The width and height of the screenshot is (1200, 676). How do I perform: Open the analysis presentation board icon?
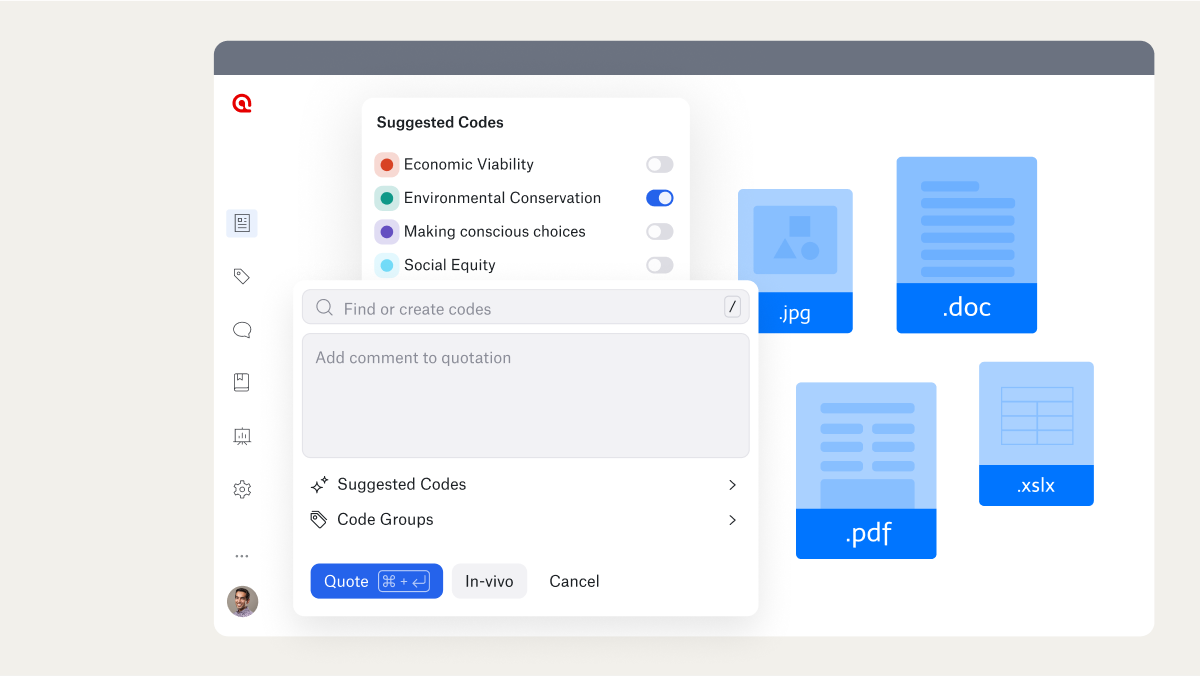[x=241, y=436]
